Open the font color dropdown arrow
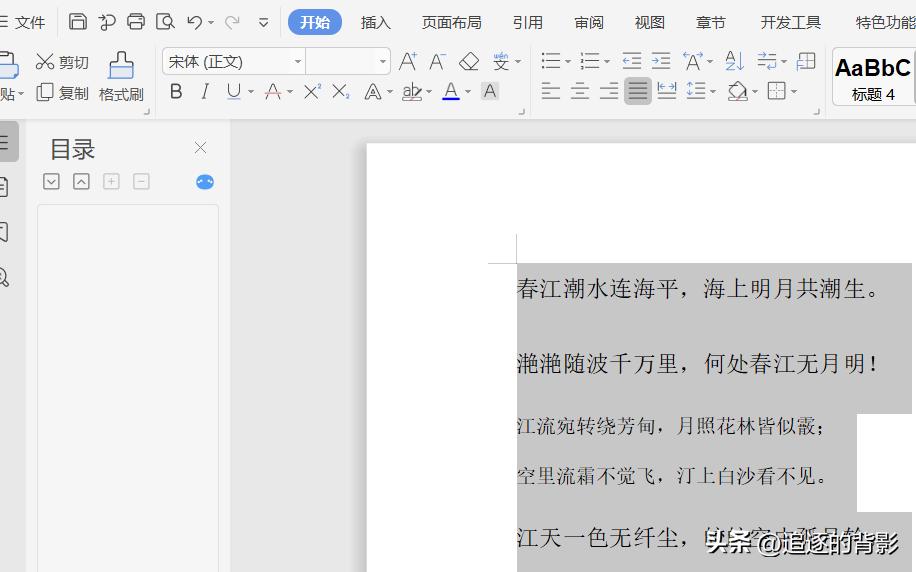916x572 pixels. click(x=467, y=92)
